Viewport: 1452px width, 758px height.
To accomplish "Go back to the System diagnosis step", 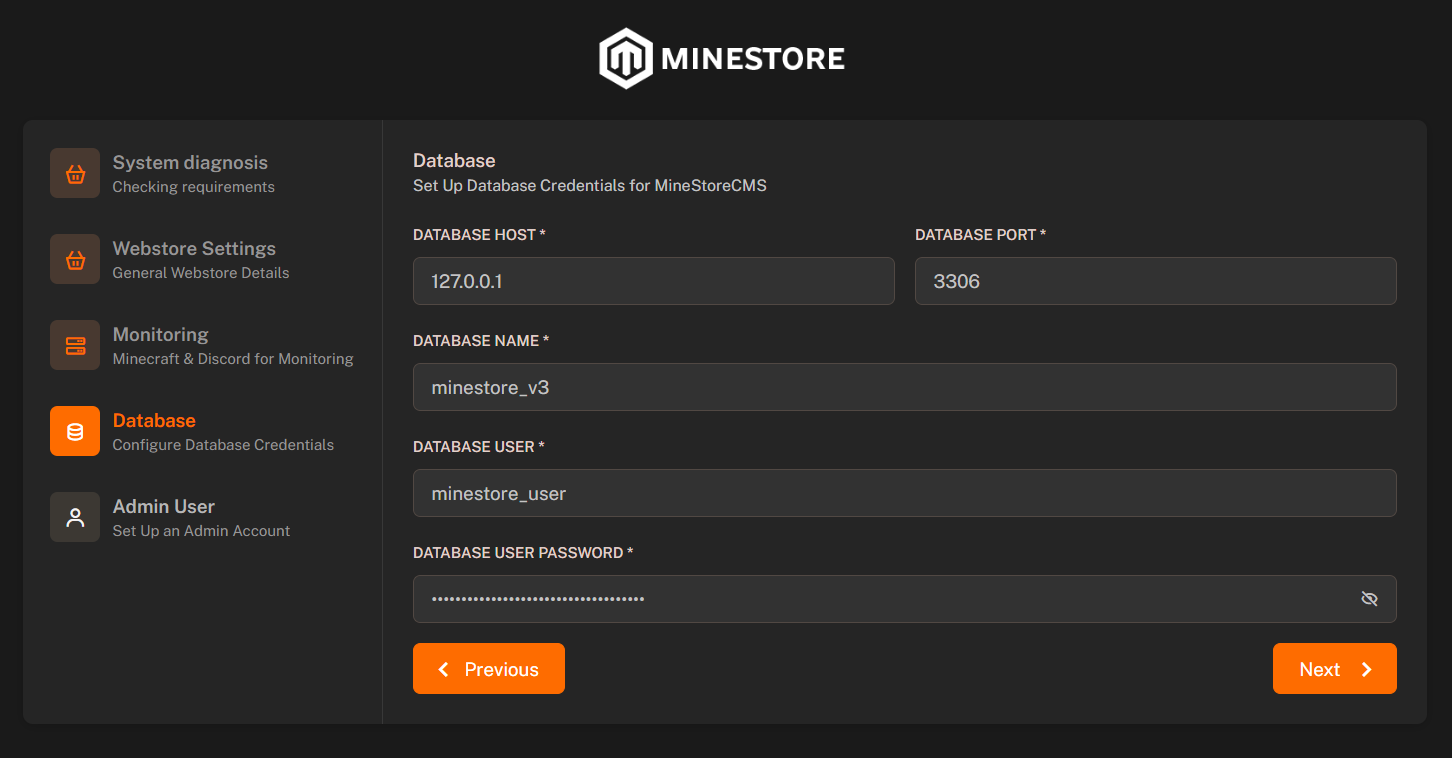I will 190,172.
